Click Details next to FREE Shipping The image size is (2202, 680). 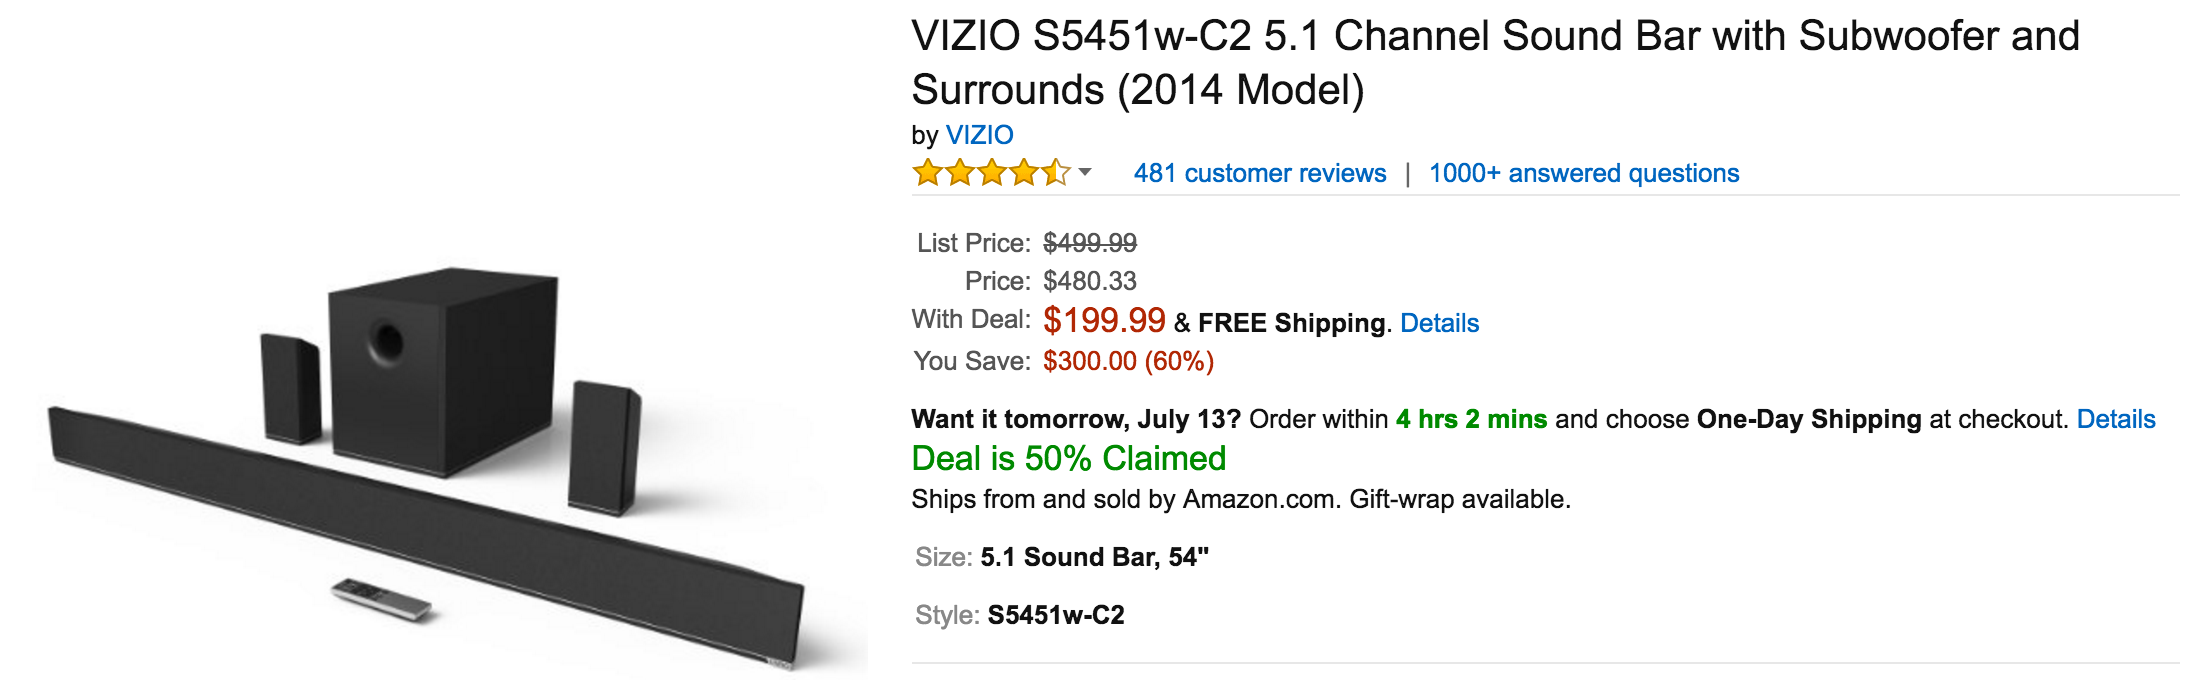point(1440,323)
